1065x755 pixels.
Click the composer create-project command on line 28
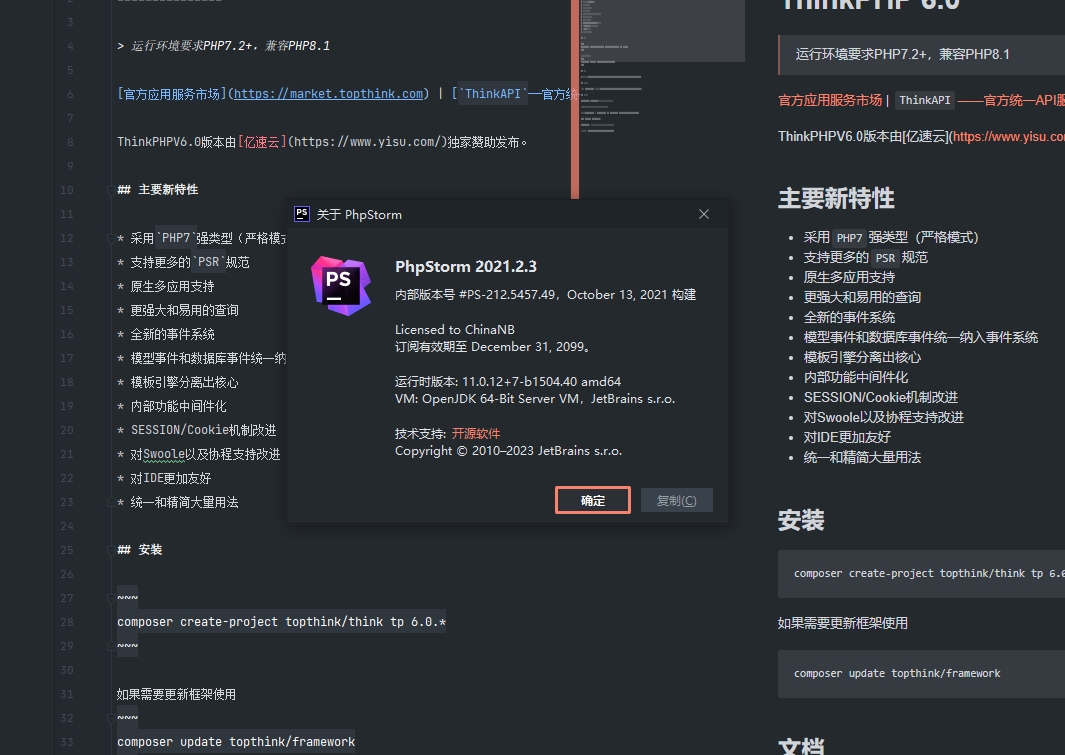(x=280, y=621)
